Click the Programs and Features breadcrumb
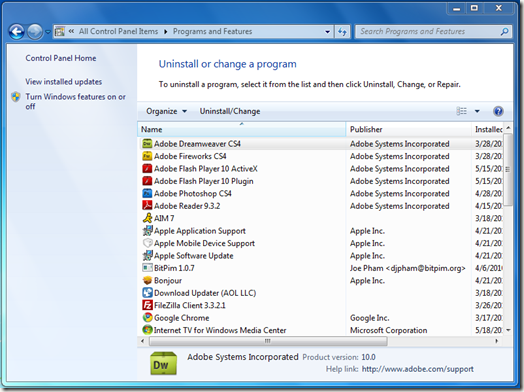Image resolution: width=524 pixels, height=392 pixels. pos(213,31)
